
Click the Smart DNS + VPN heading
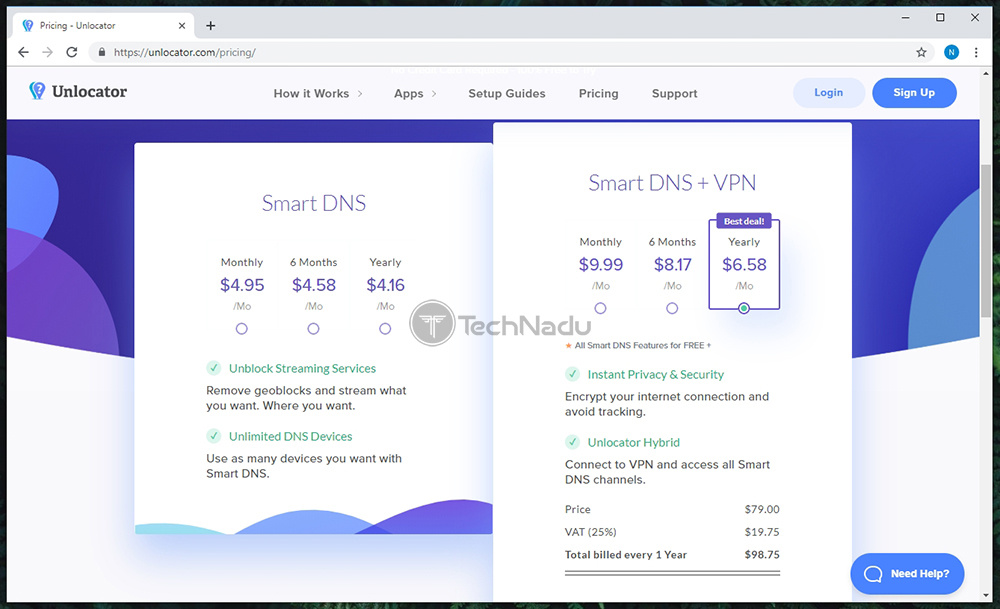click(x=672, y=183)
